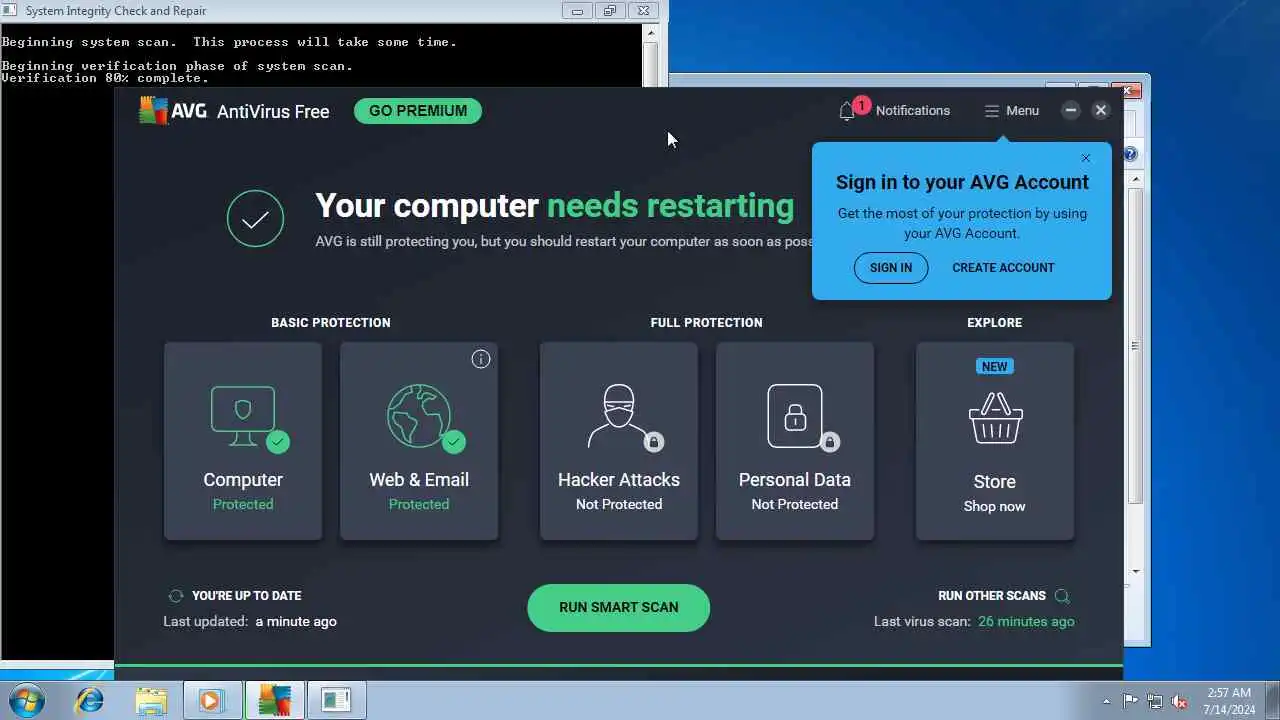The height and width of the screenshot is (720, 1280).
Task: Click the AVG logo in the header
Action: click(x=172, y=110)
